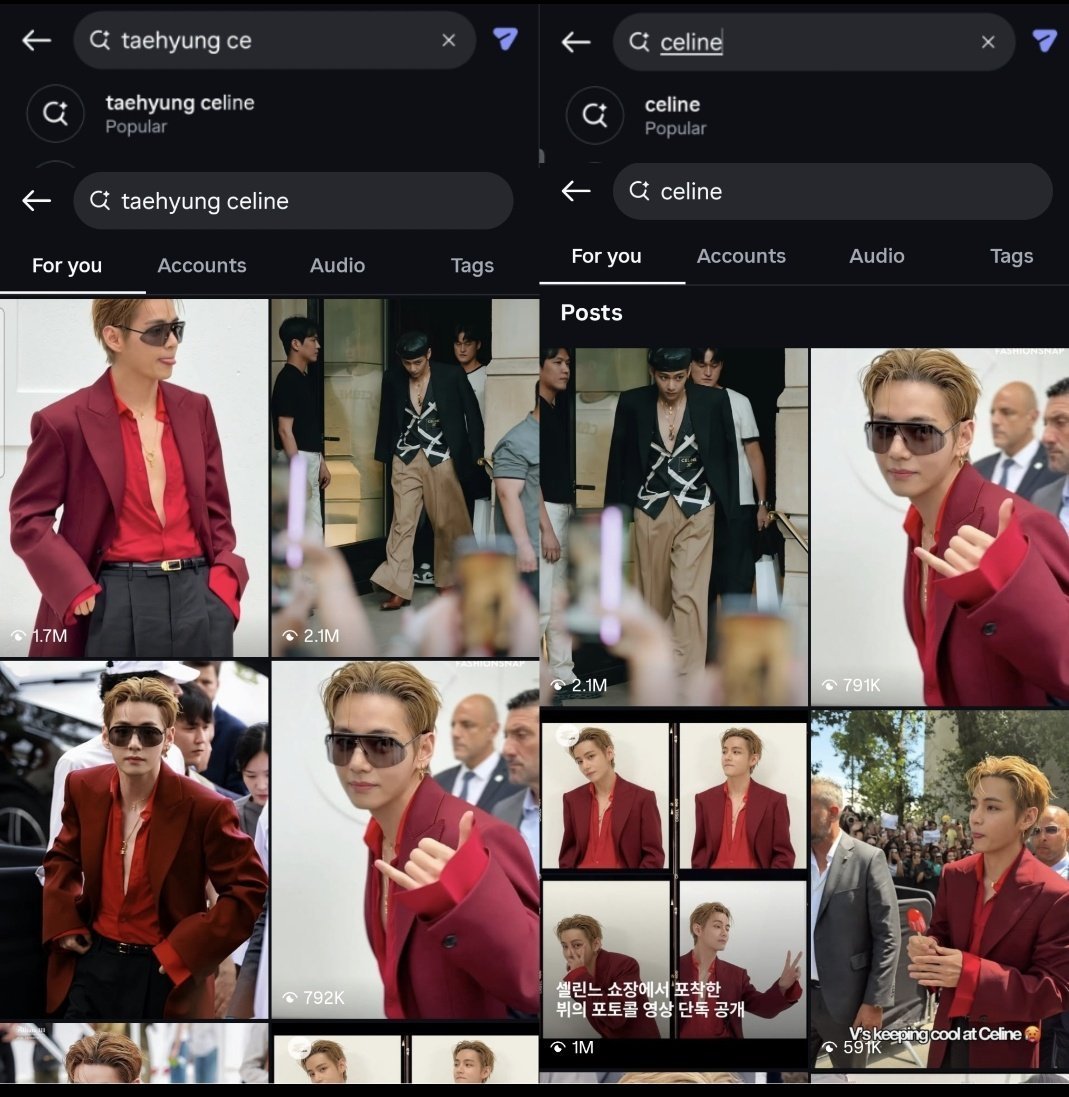Switch to Audio tab under taehyung celine
This screenshot has width=1069, height=1097.
(337, 266)
